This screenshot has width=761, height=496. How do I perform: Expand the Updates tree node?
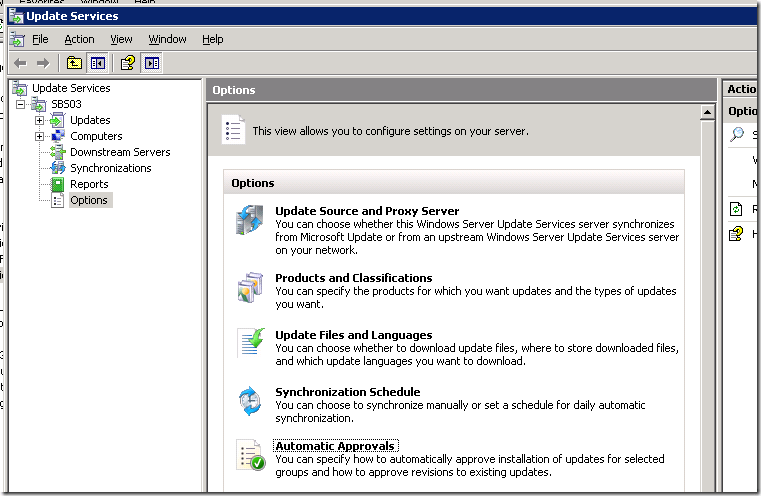pyautogui.click(x=39, y=120)
